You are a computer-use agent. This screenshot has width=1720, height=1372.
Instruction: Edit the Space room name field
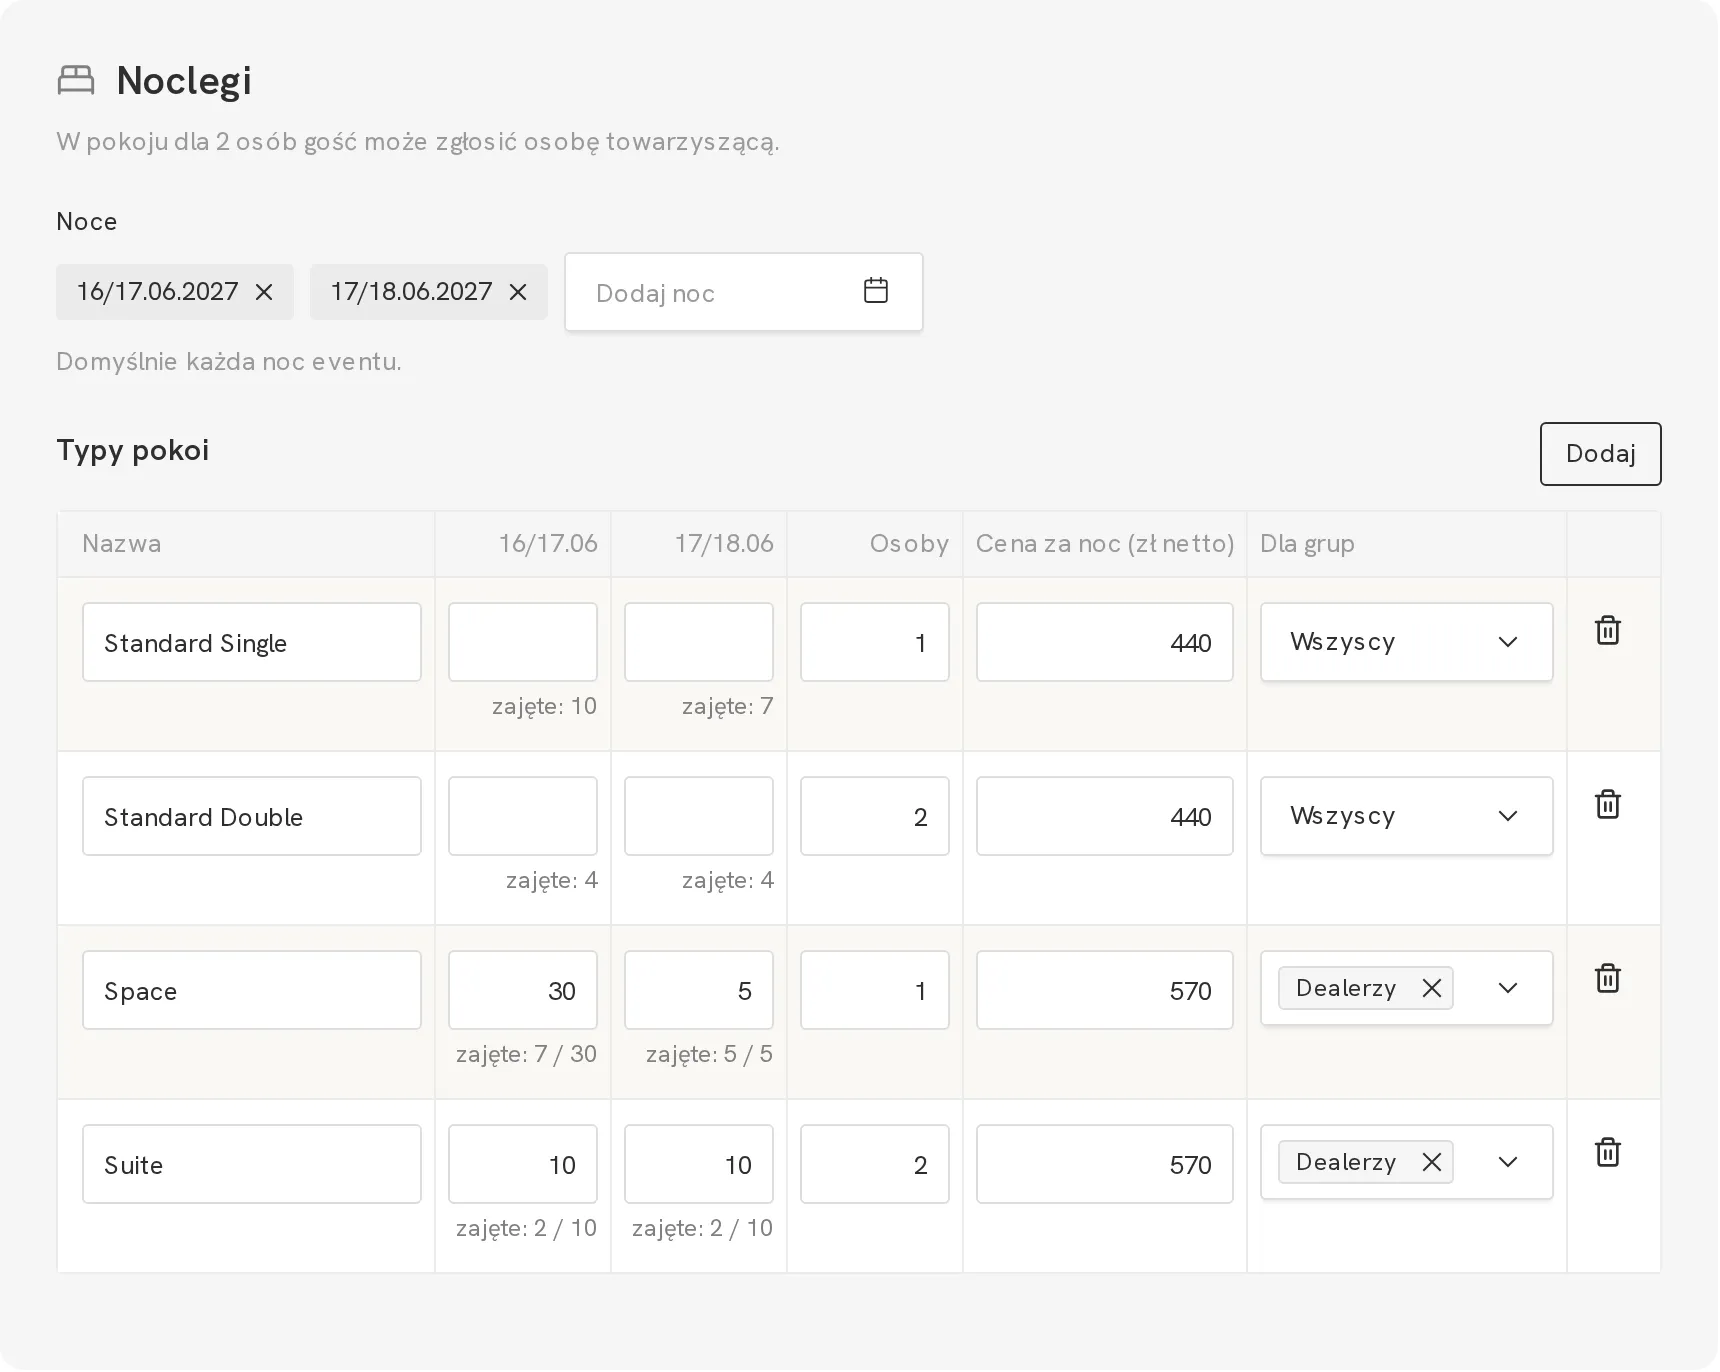click(252, 990)
